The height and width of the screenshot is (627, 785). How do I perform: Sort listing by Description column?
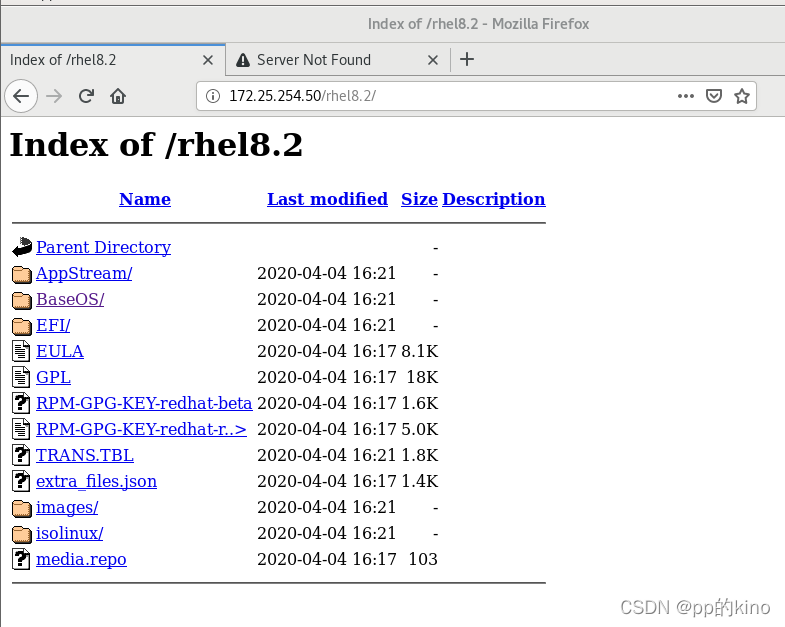point(494,199)
